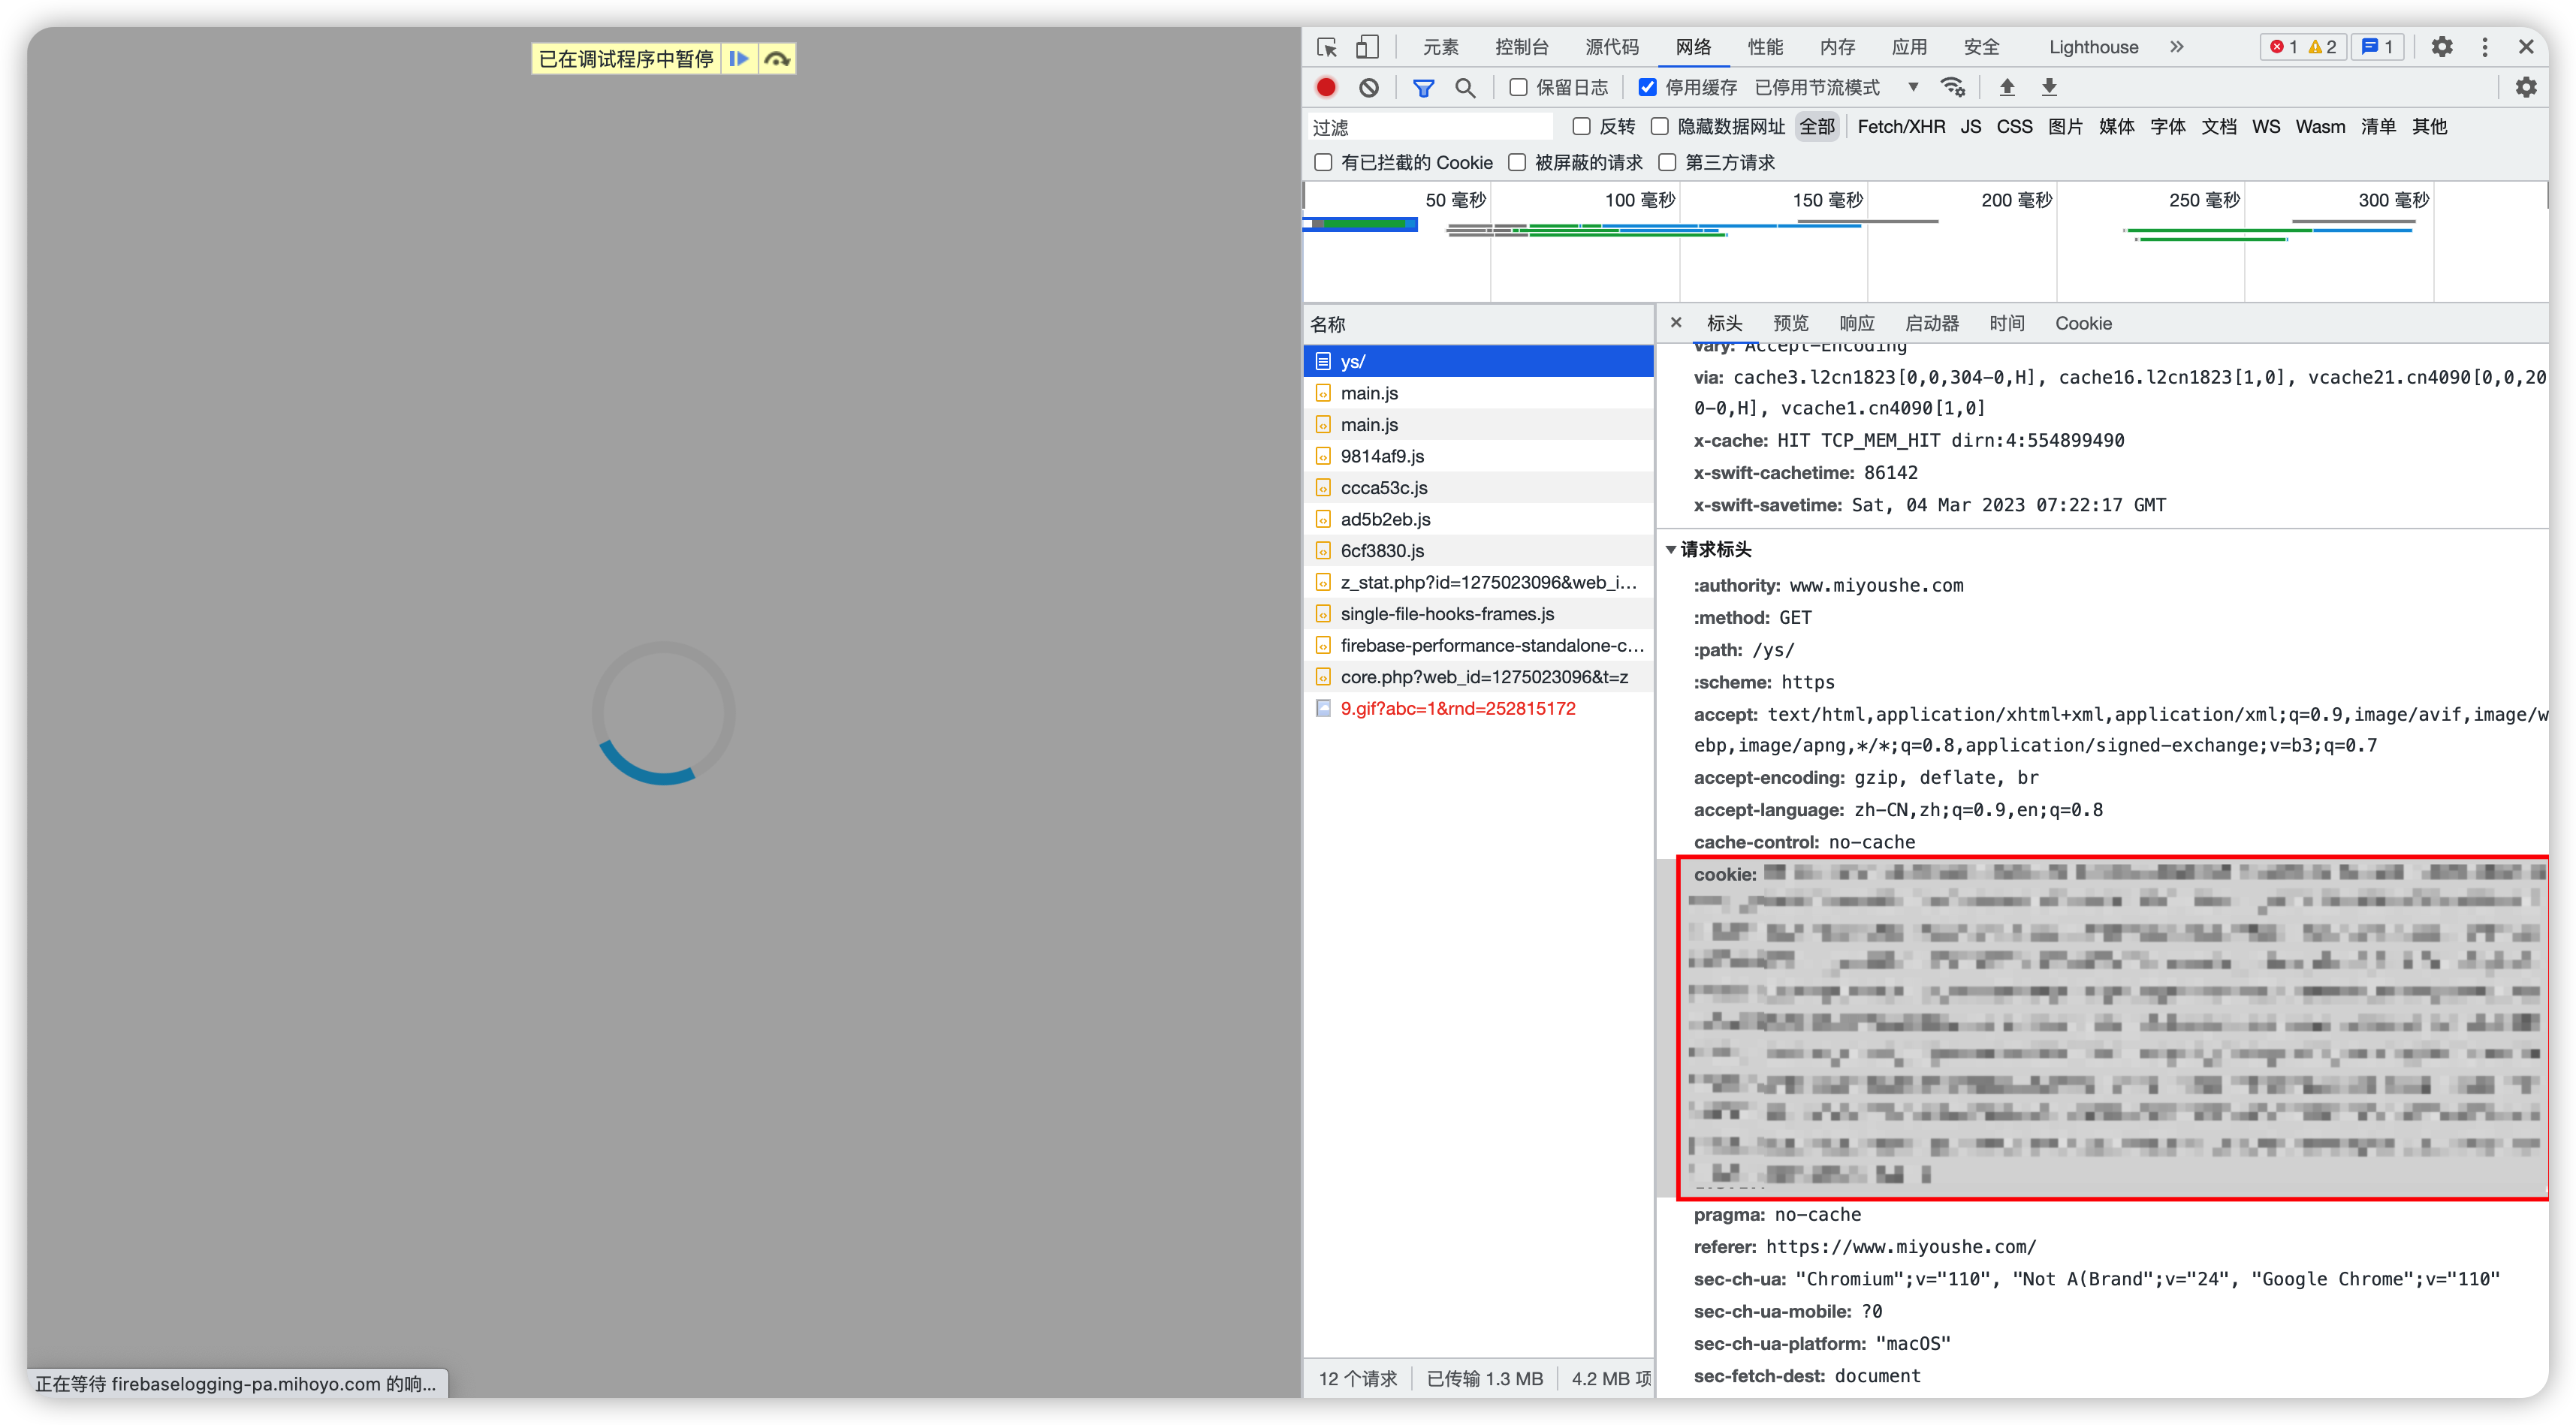Toggle the device toolbar icon
Image resolution: width=2576 pixels, height=1425 pixels.
[1367, 47]
